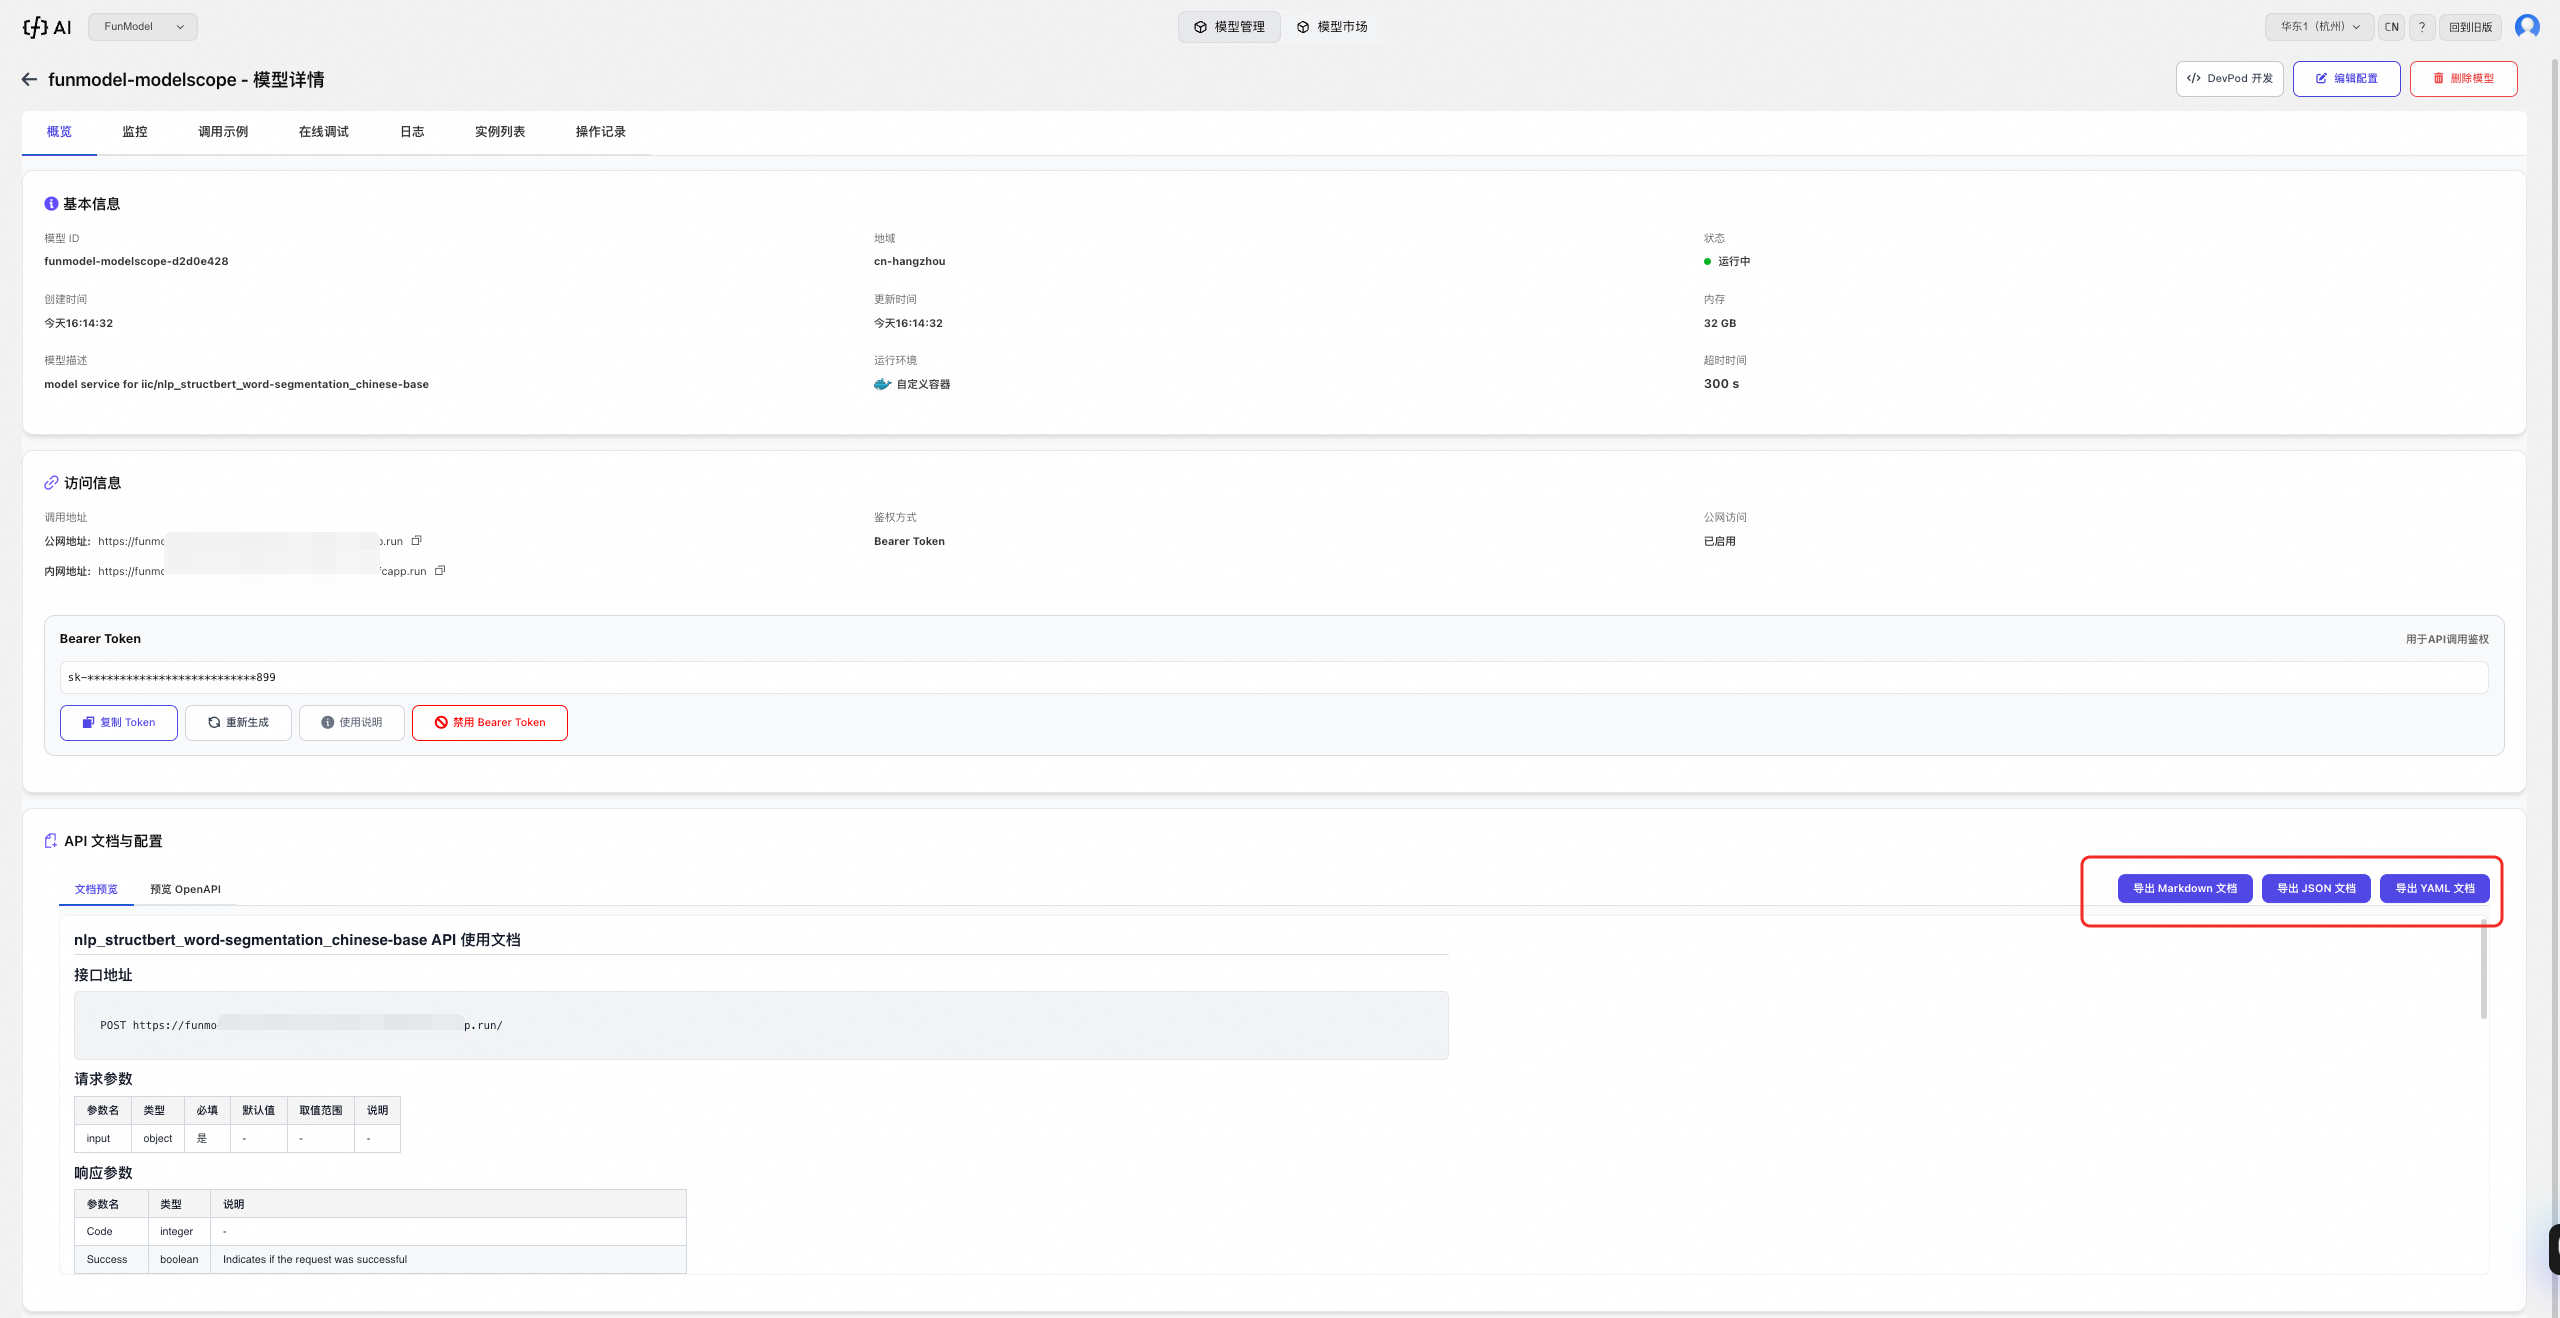Click the 重新生成 token button
The image size is (2560, 1318).
238,722
